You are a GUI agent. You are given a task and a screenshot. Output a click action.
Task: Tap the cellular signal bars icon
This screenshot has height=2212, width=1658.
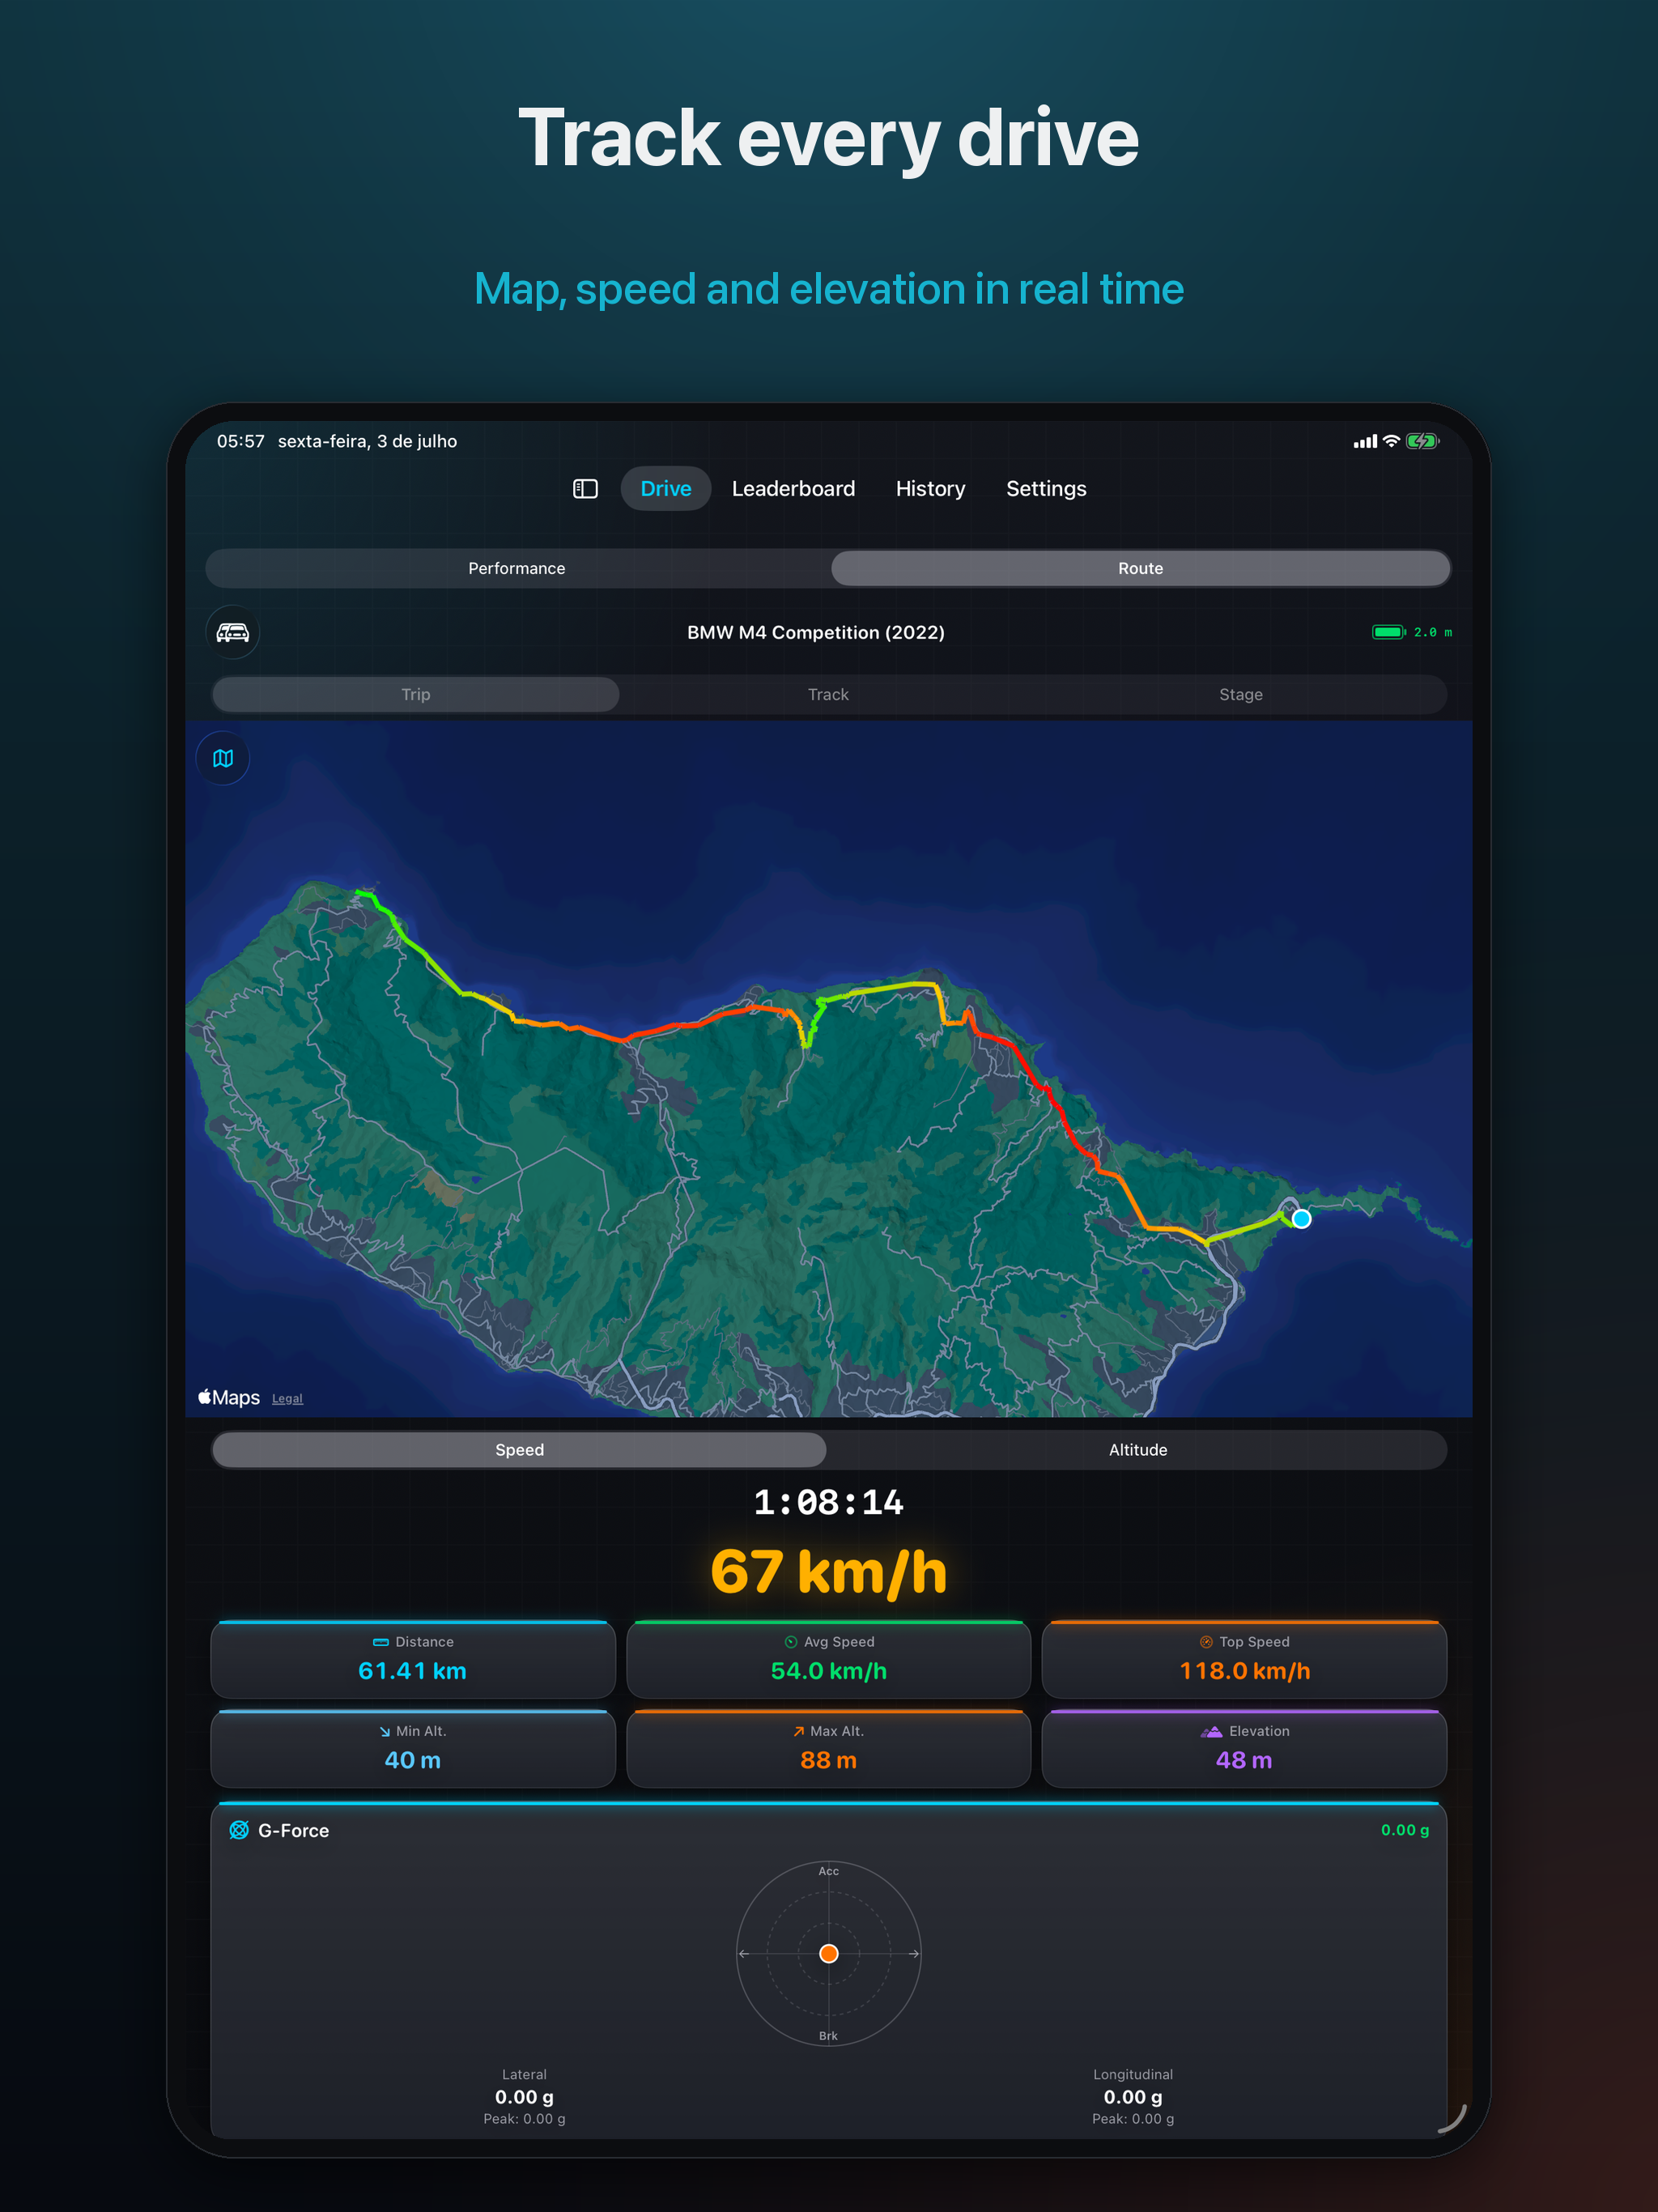[x=1365, y=441]
